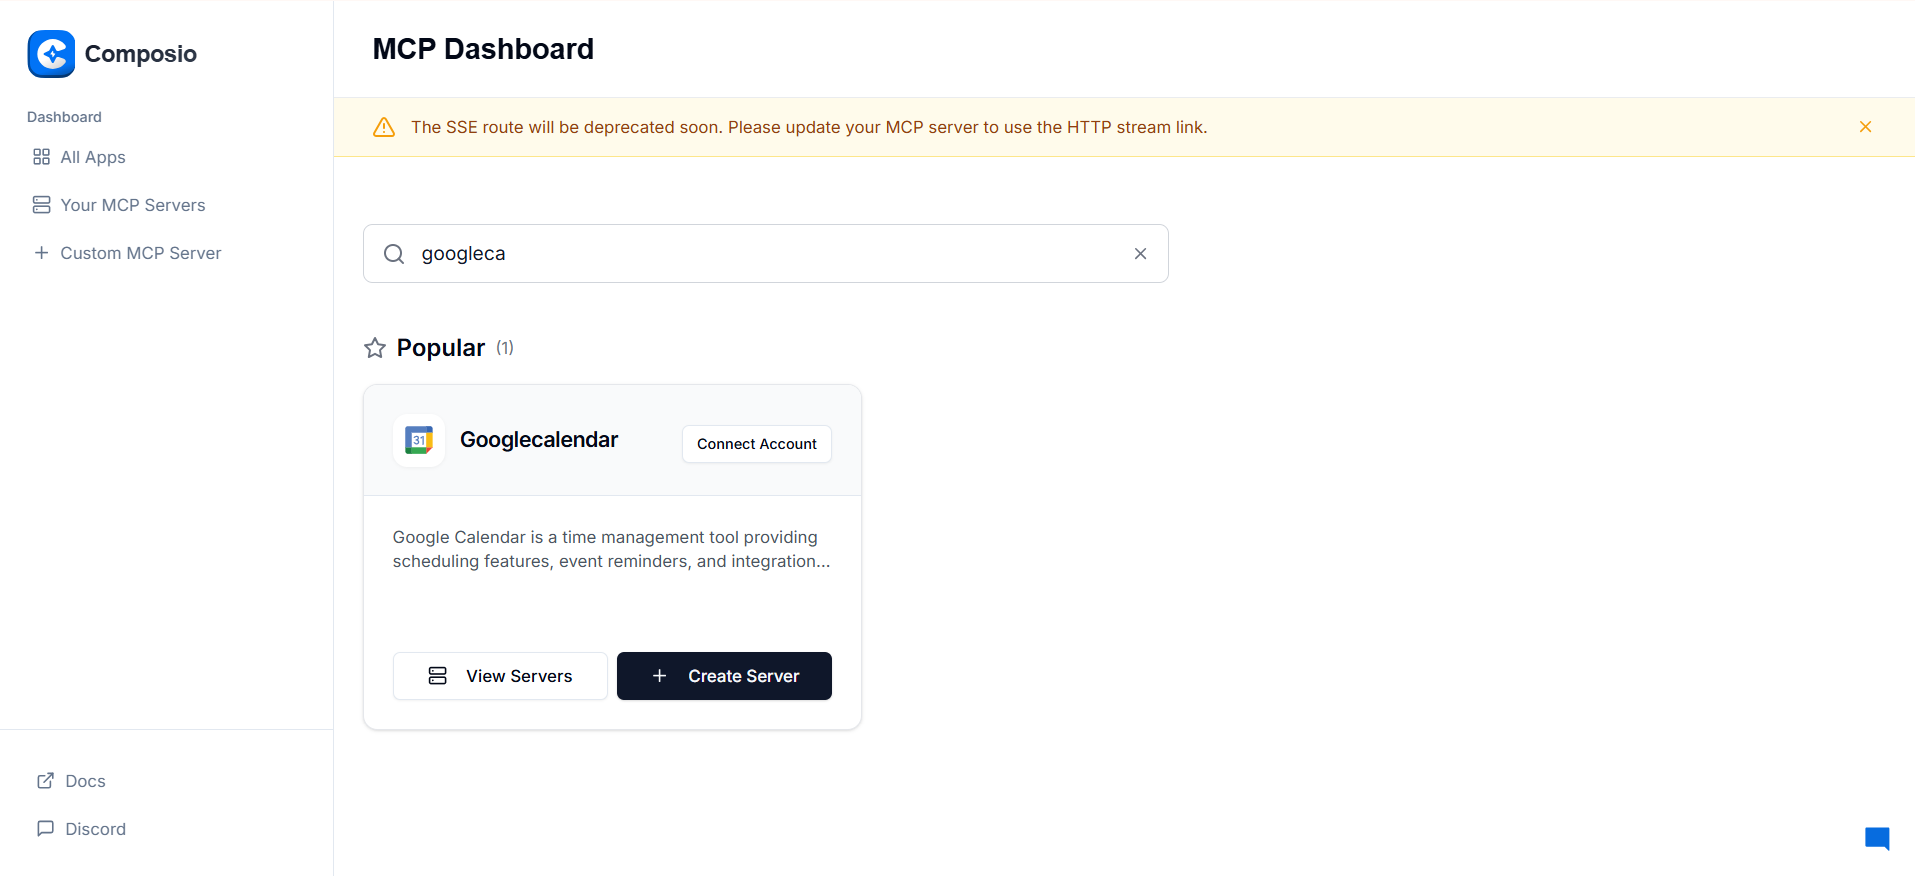Open the All Apps page
Screen dimensions: 1915x876
pyautogui.click(x=92, y=157)
